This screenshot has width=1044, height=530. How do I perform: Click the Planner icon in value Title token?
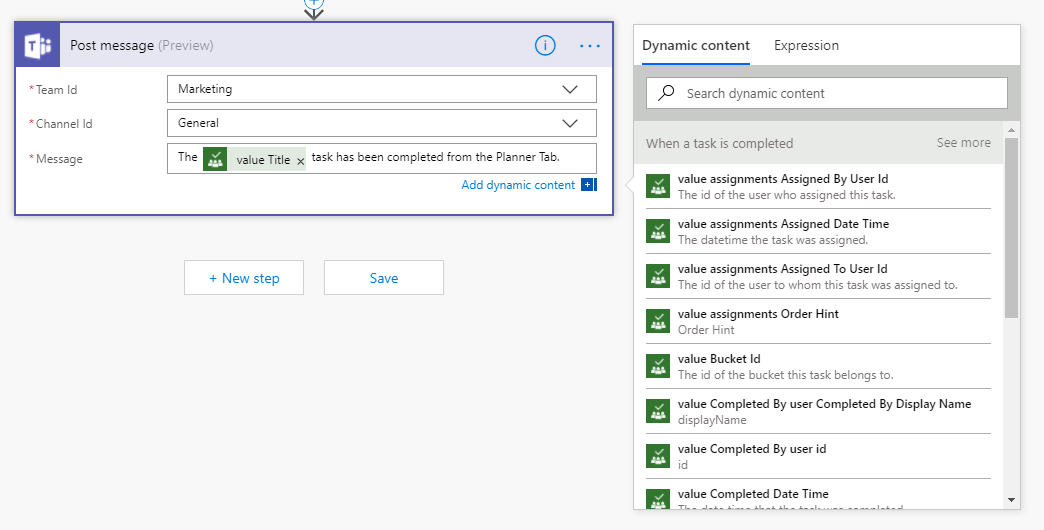point(215,159)
